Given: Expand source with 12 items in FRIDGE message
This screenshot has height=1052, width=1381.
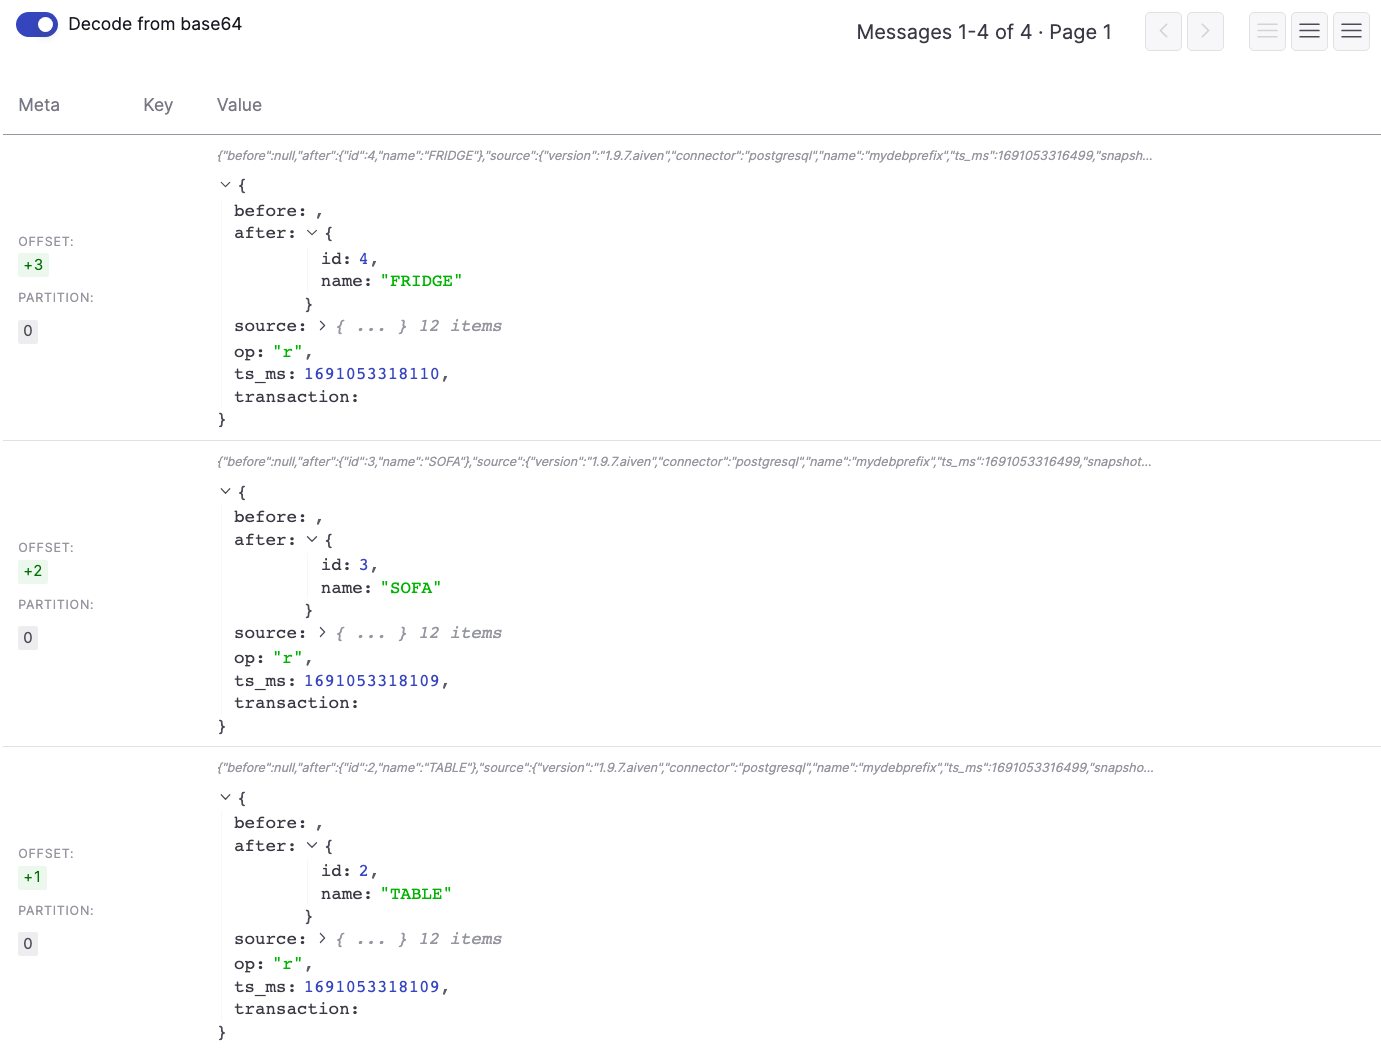Looking at the screenshot, I should (322, 325).
